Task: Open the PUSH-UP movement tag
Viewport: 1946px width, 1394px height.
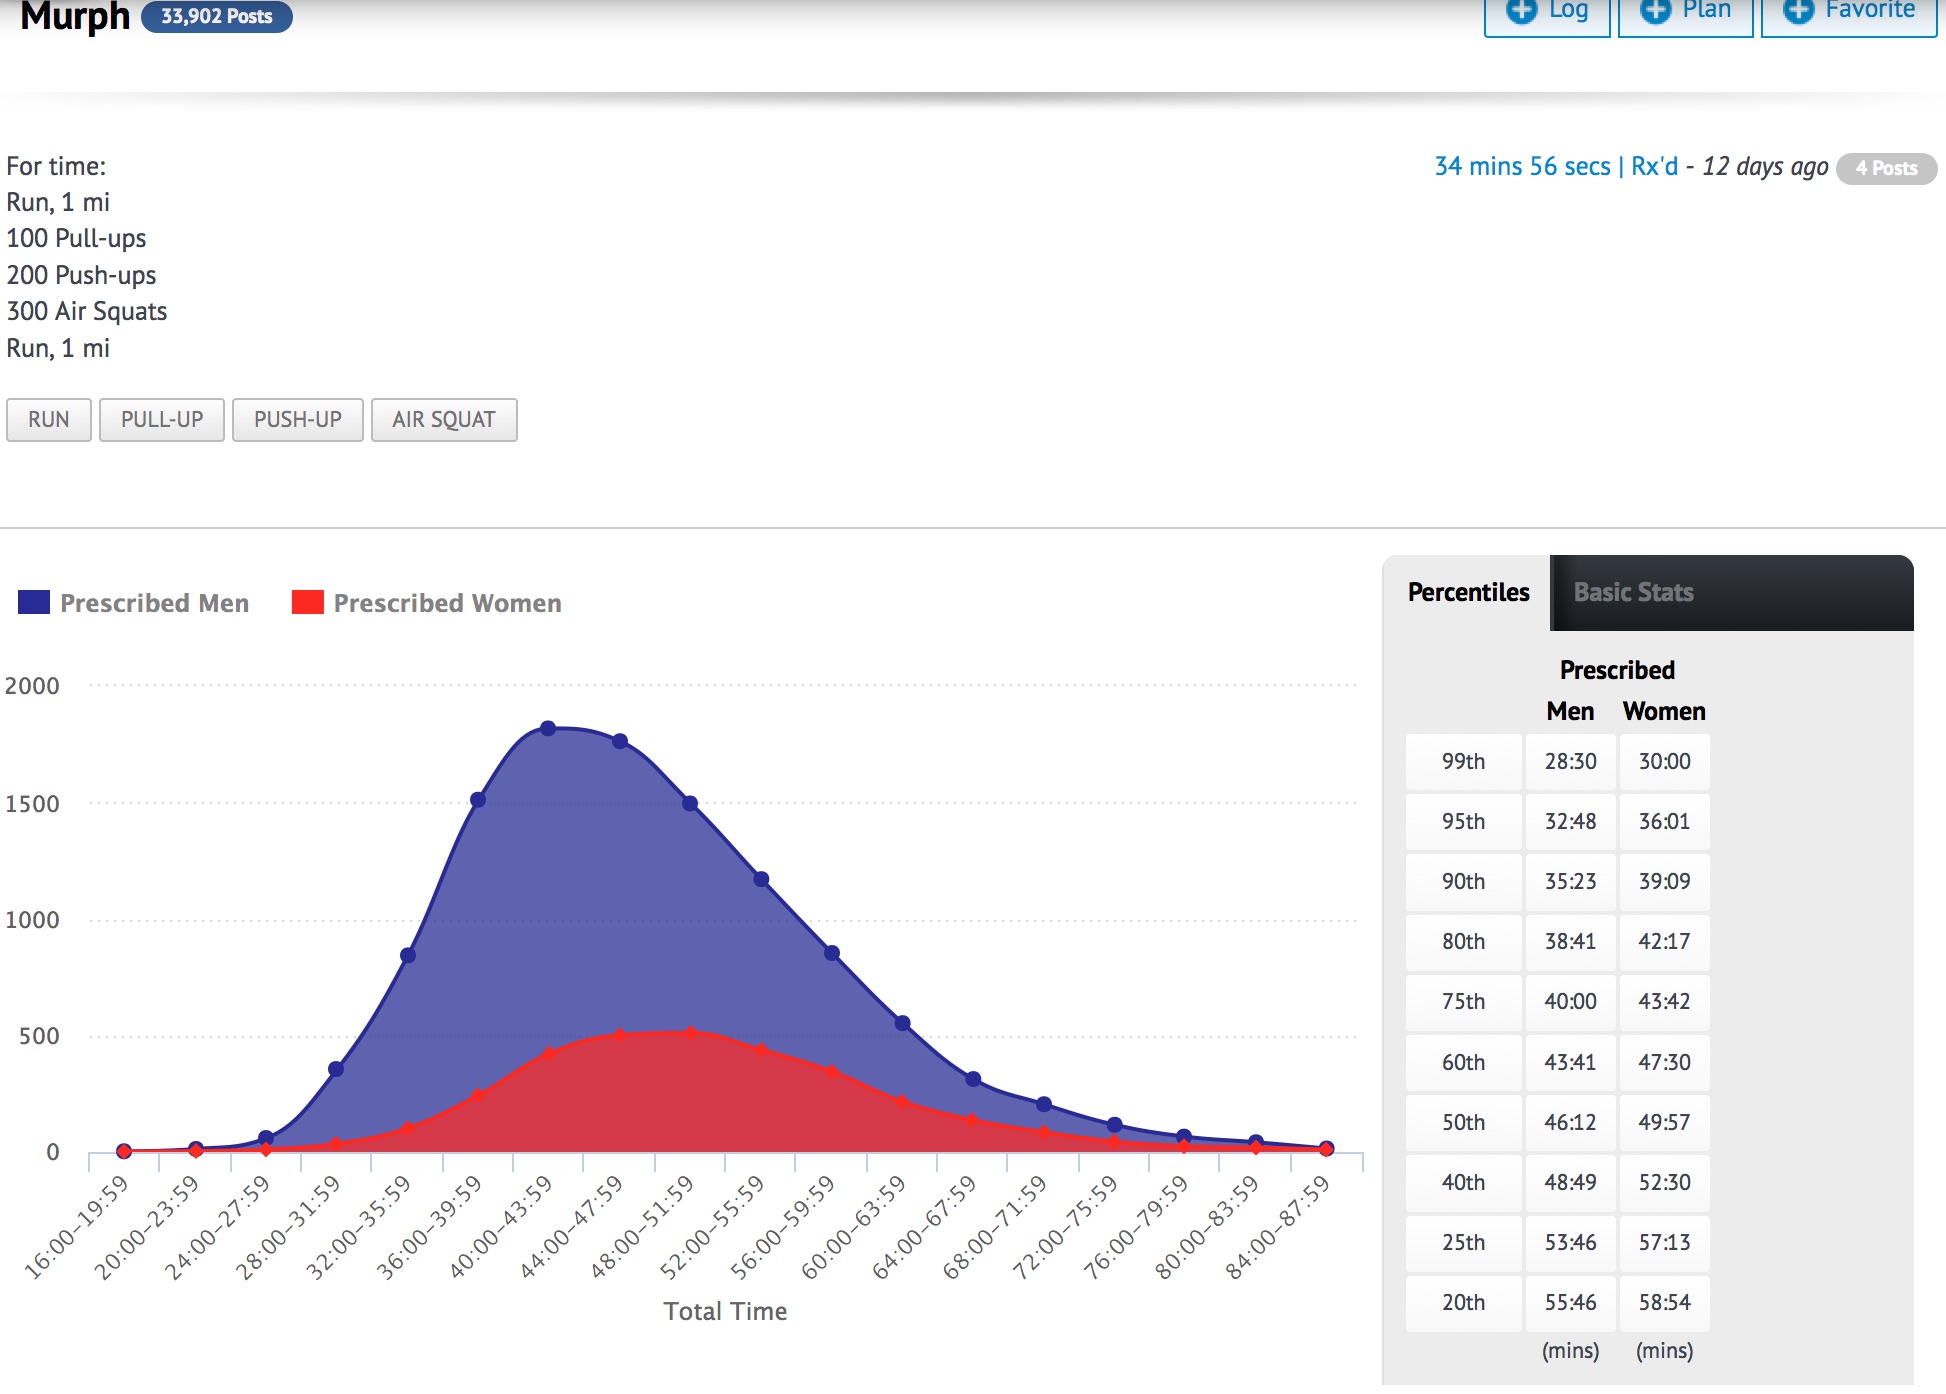Action: pyautogui.click(x=298, y=420)
